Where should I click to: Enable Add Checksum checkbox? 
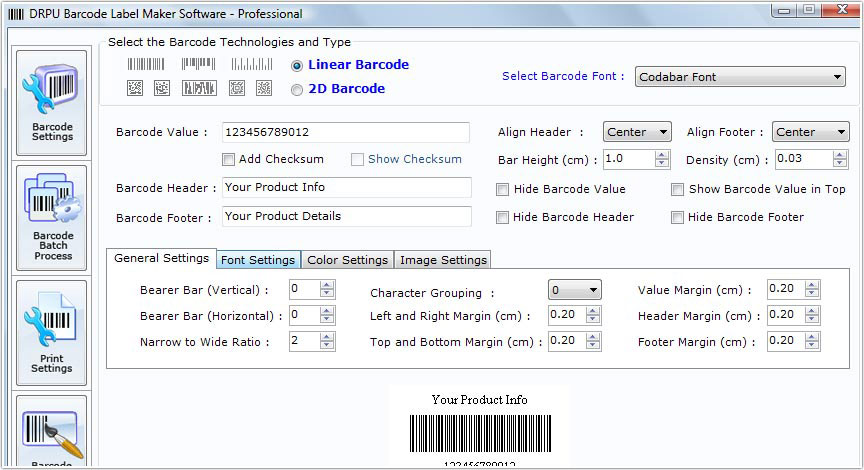pyautogui.click(x=228, y=160)
